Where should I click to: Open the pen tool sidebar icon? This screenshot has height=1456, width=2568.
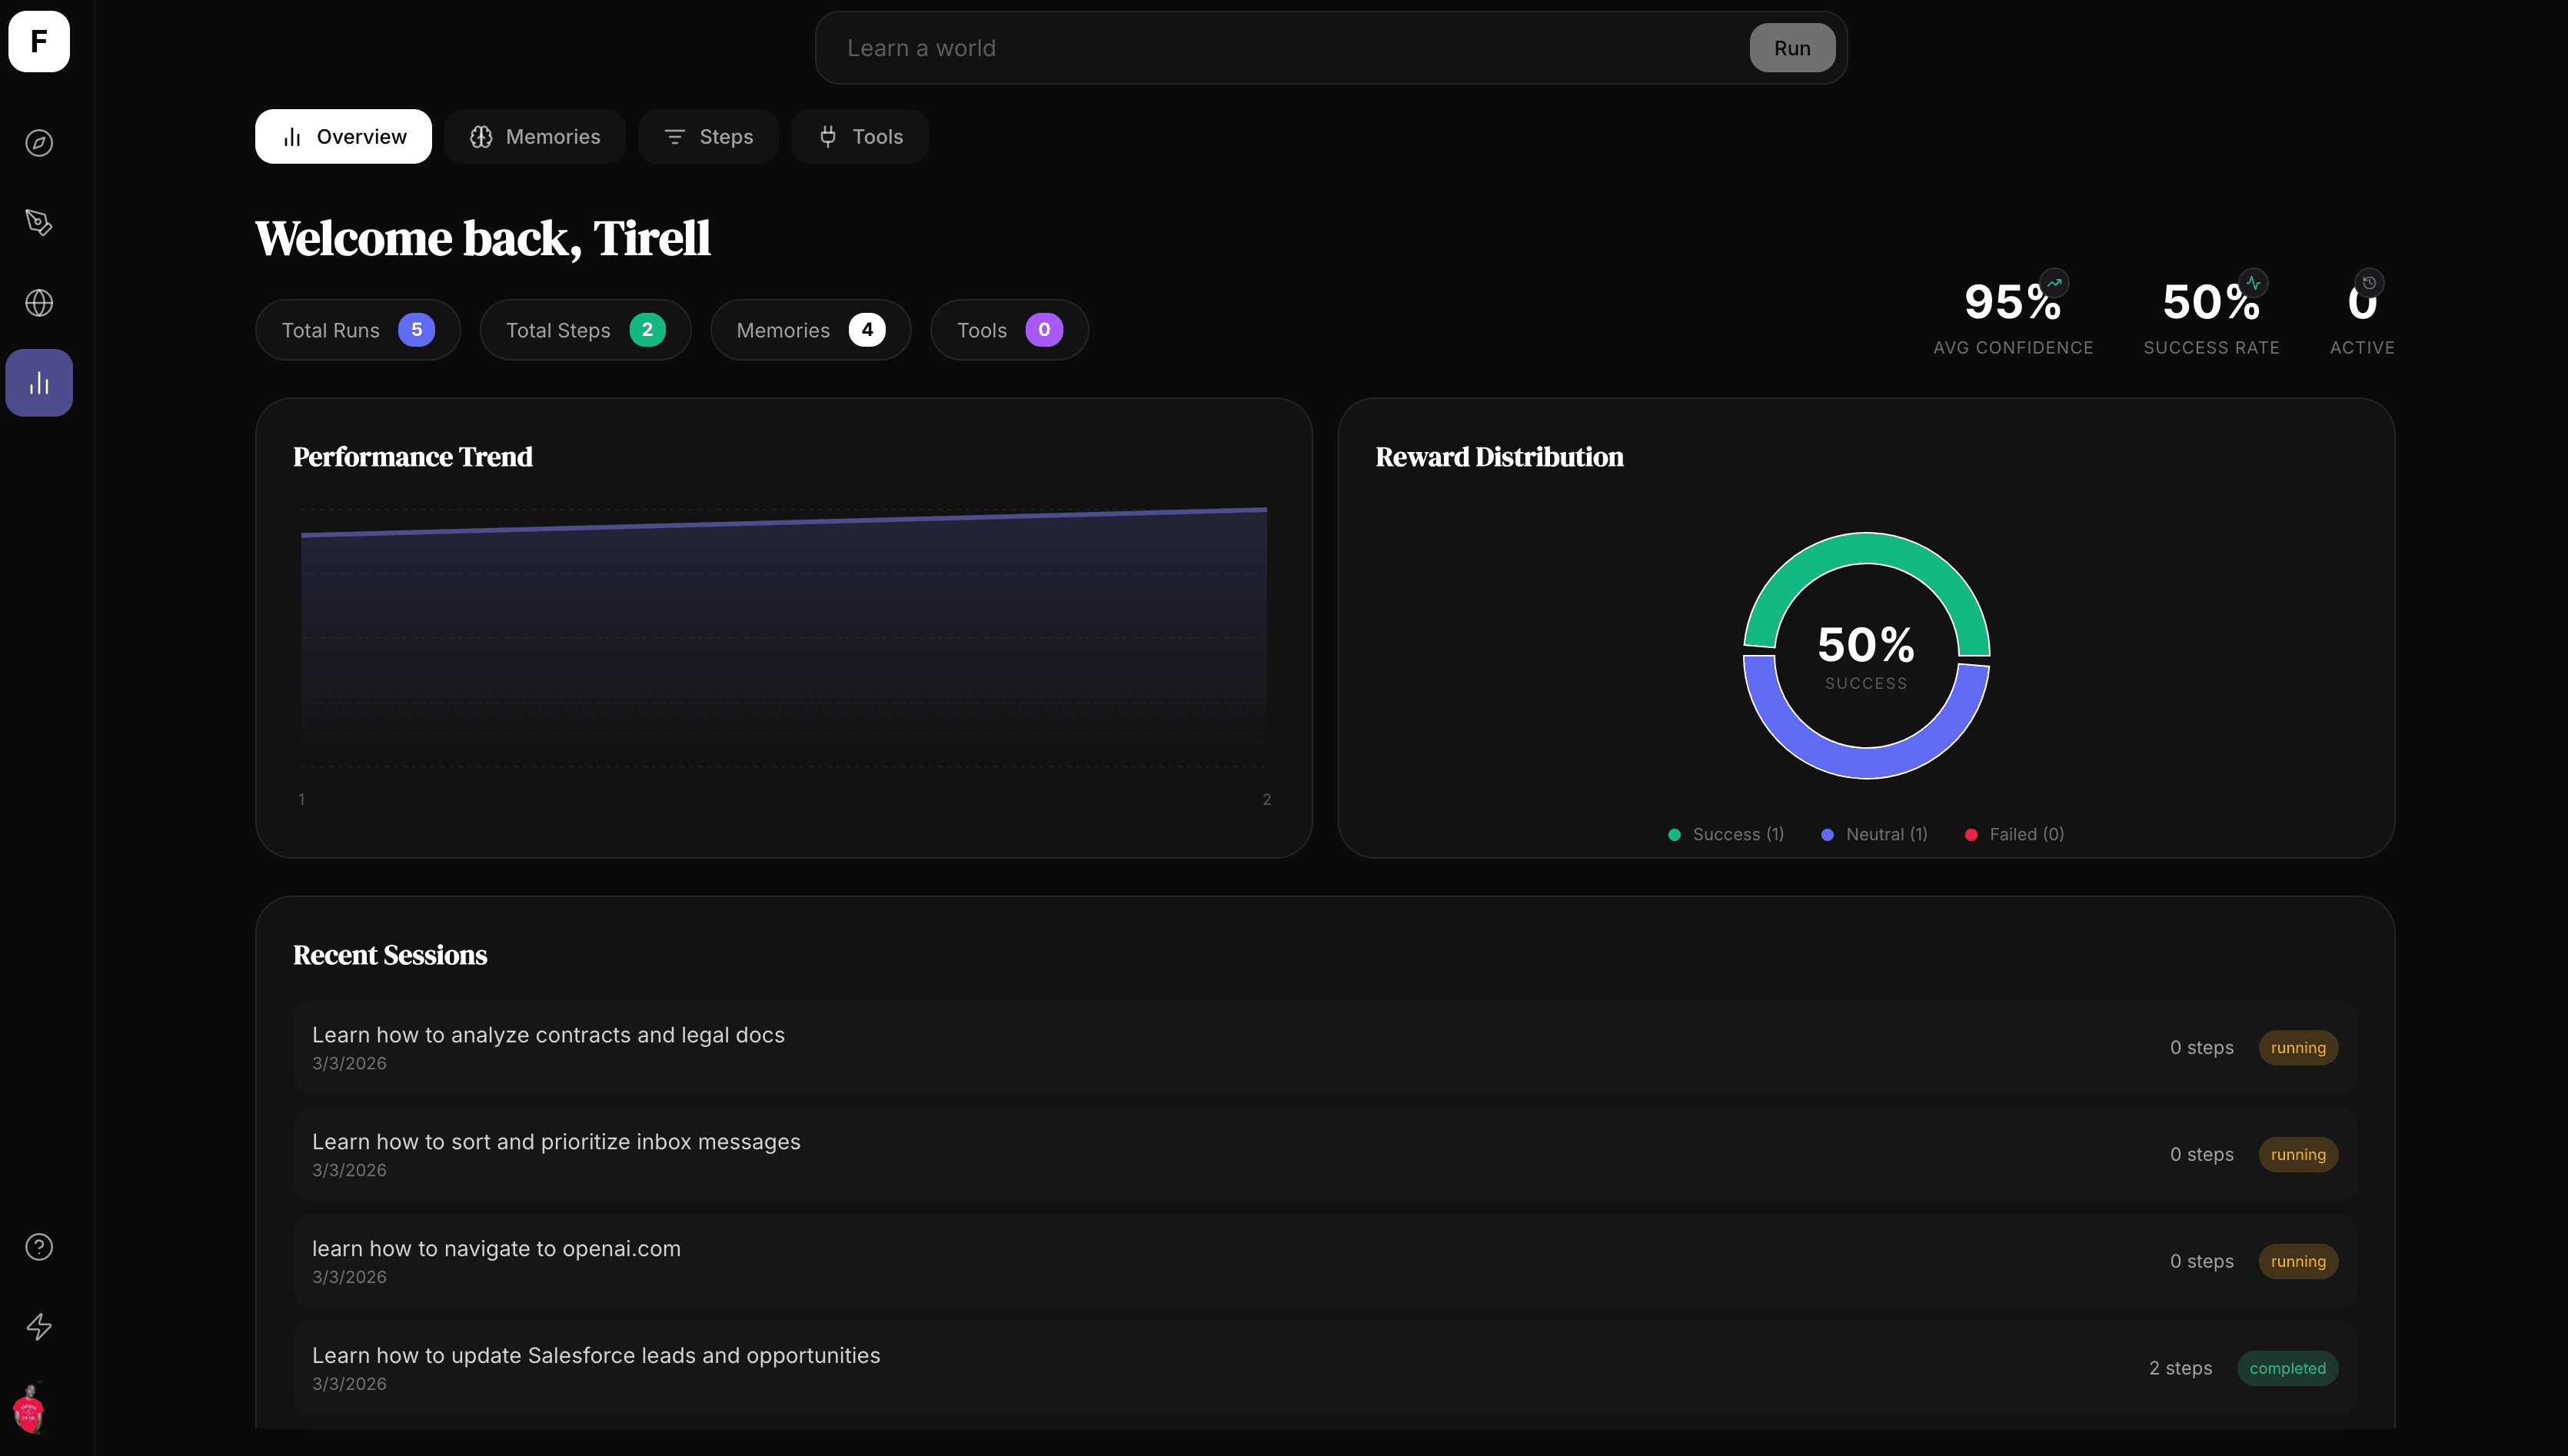[x=39, y=222]
